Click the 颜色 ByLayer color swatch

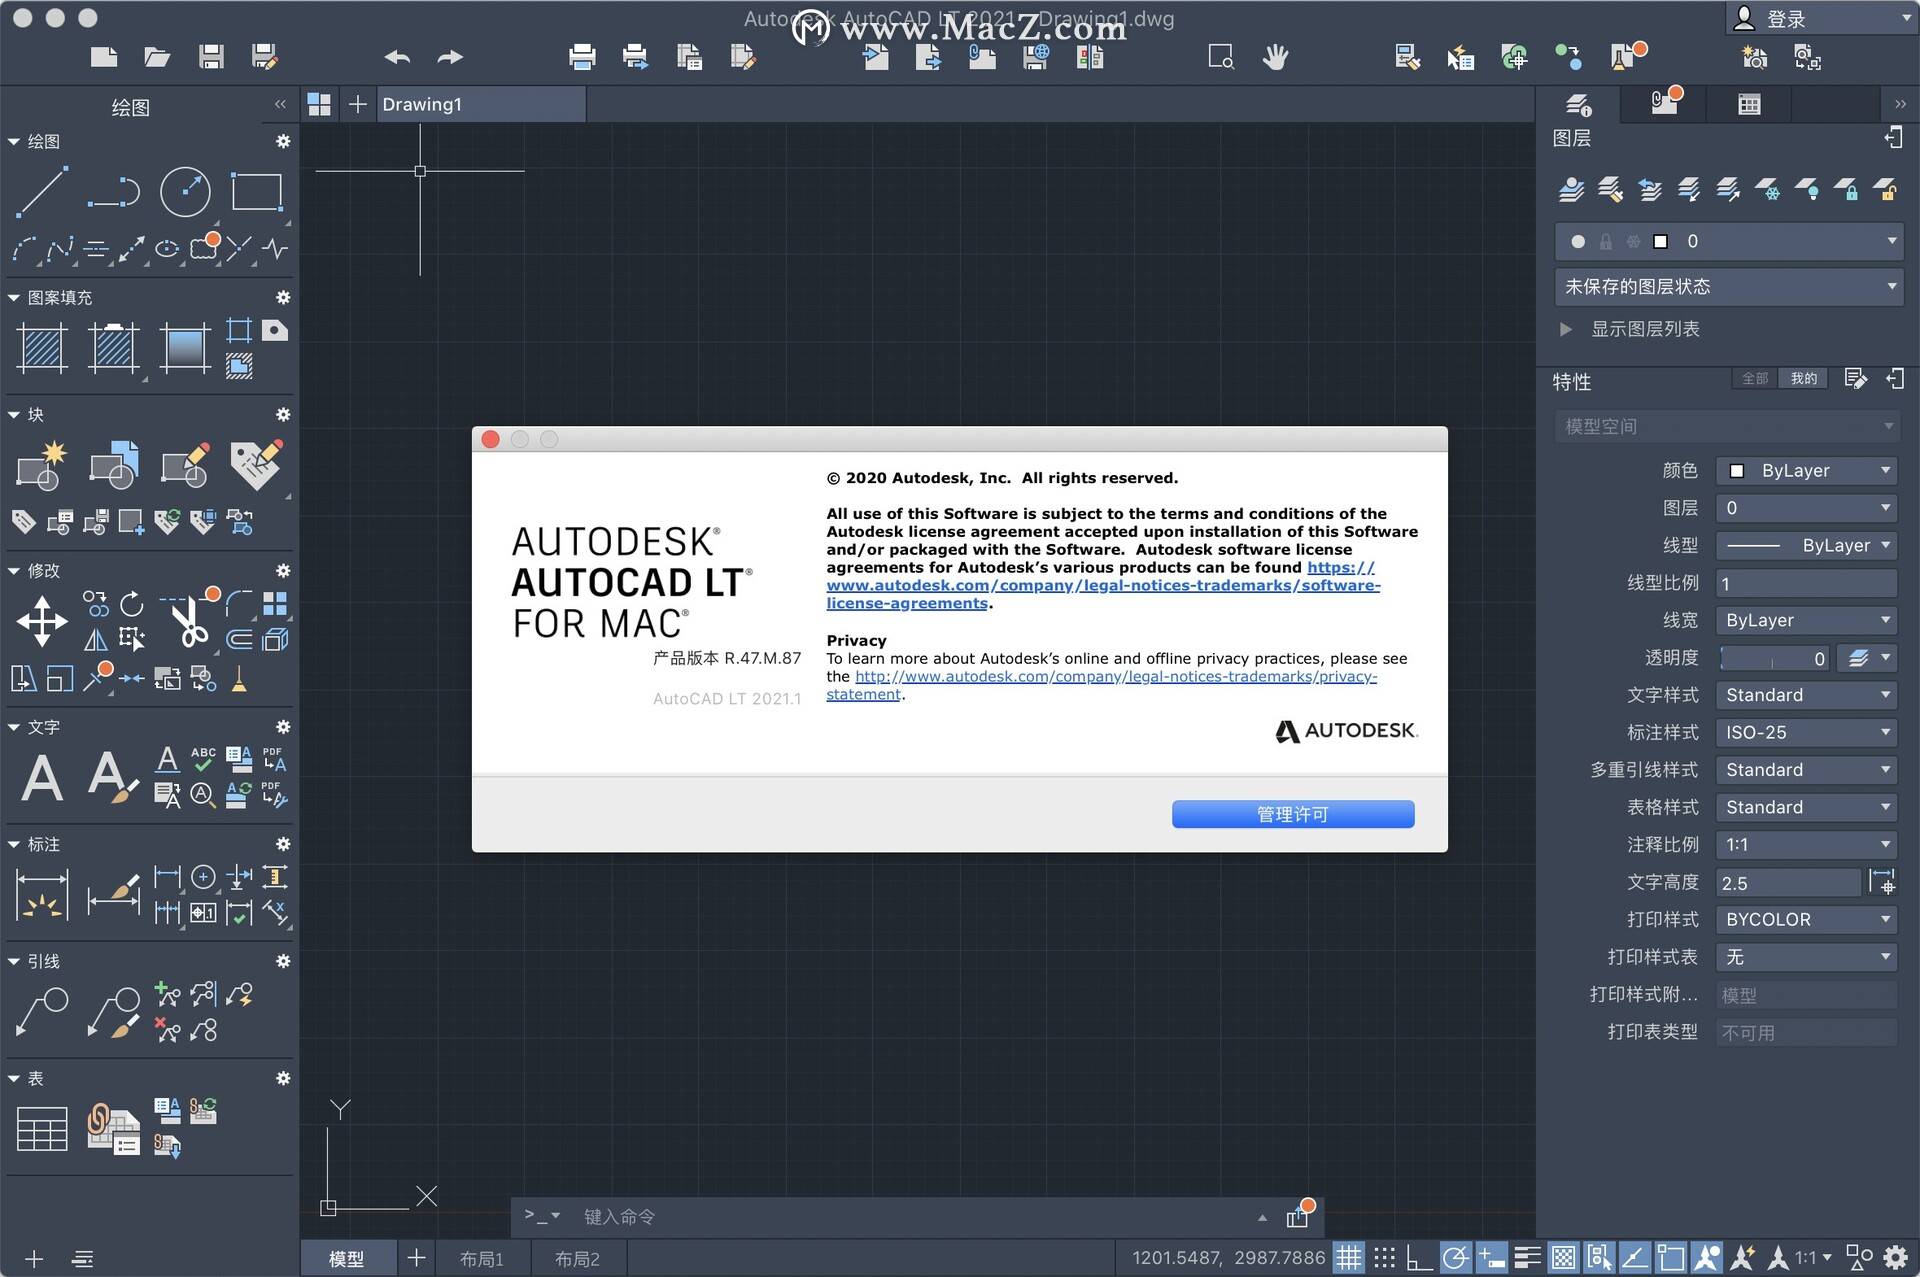(1737, 470)
